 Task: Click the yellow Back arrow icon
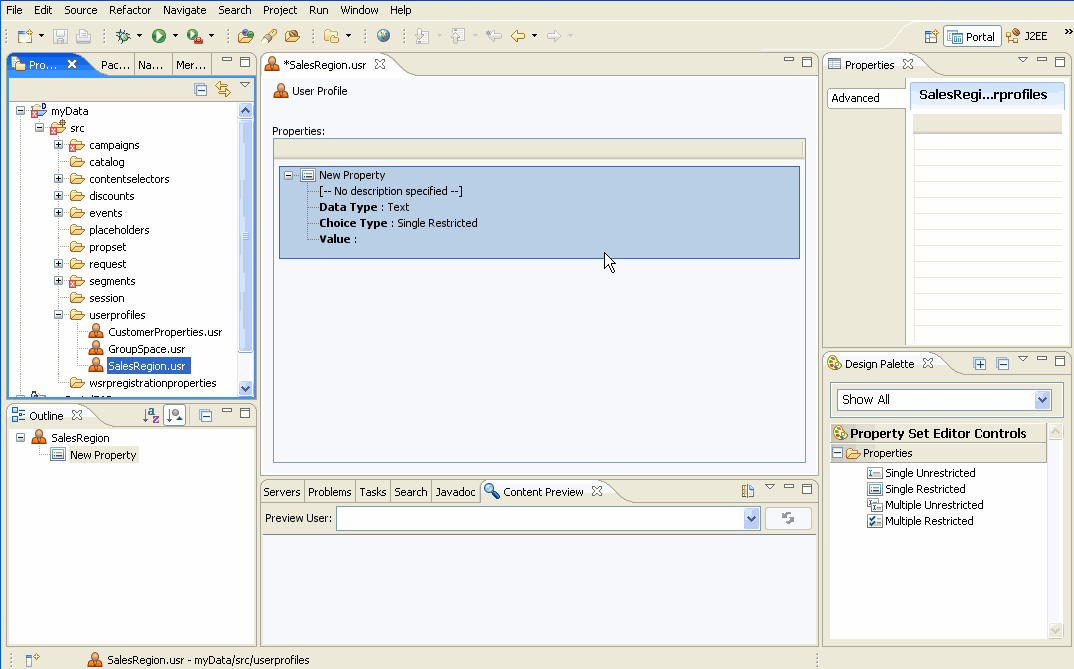(x=518, y=36)
